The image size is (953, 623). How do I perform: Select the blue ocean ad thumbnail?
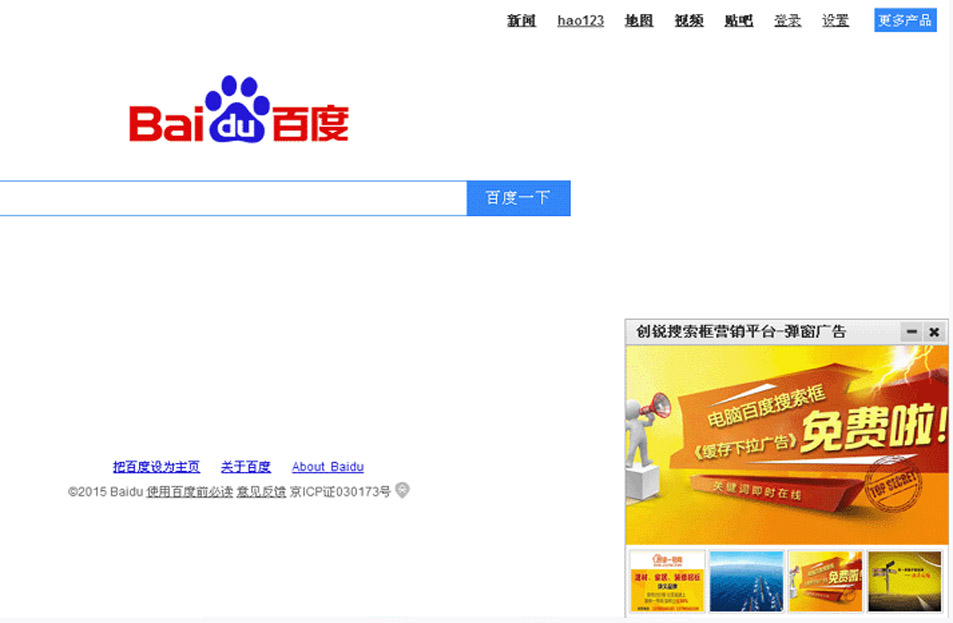pyautogui.click(x=746, y=581)
